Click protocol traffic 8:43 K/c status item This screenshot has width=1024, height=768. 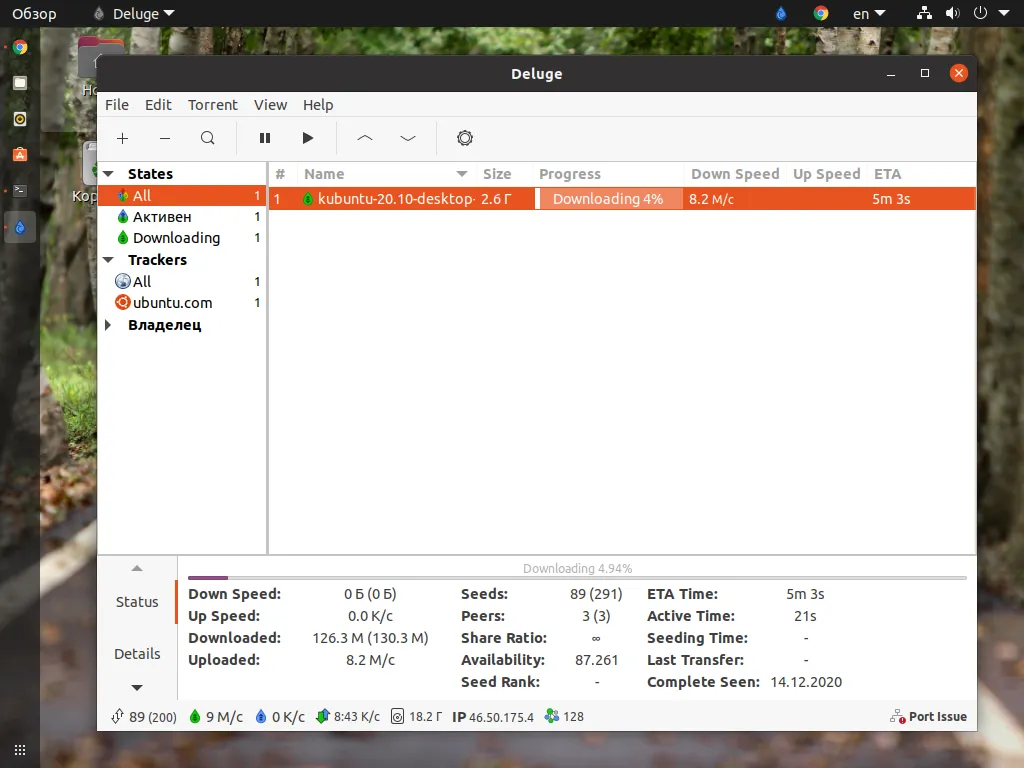348,716
